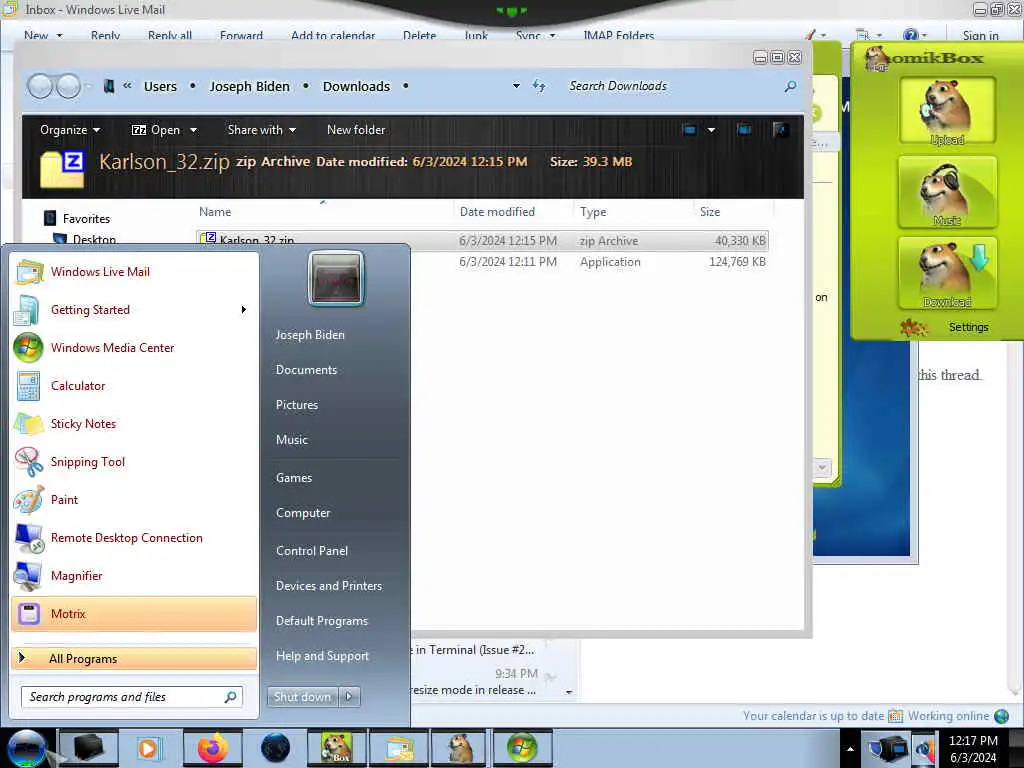Open Default Programs from Start menu

pos(322,621)
